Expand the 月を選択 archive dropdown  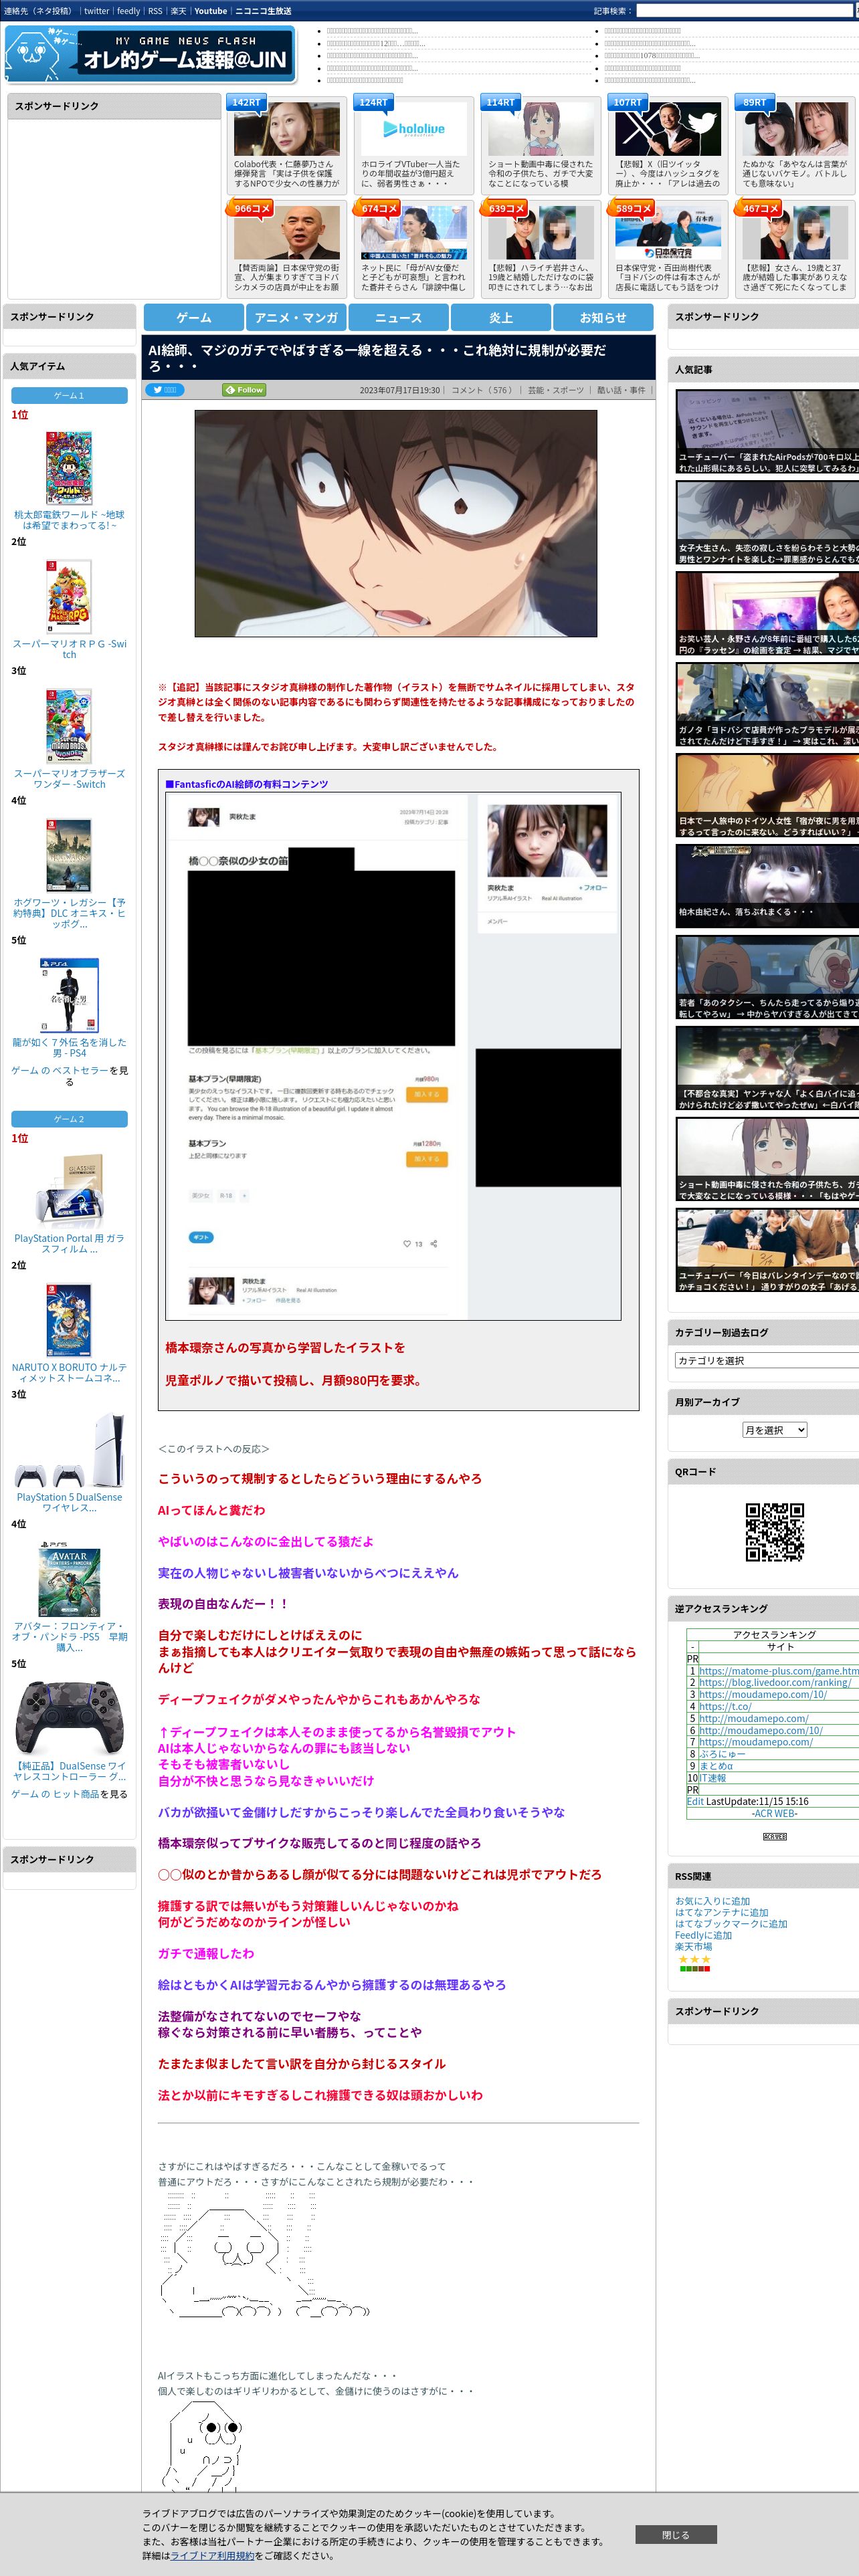tap(774, 1430)
